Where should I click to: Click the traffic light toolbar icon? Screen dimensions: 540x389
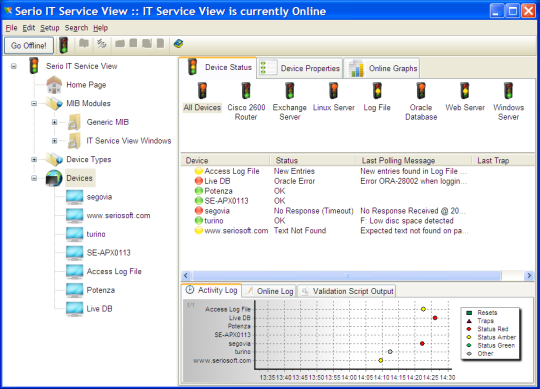pyautogui.click(x=63, y=45)
